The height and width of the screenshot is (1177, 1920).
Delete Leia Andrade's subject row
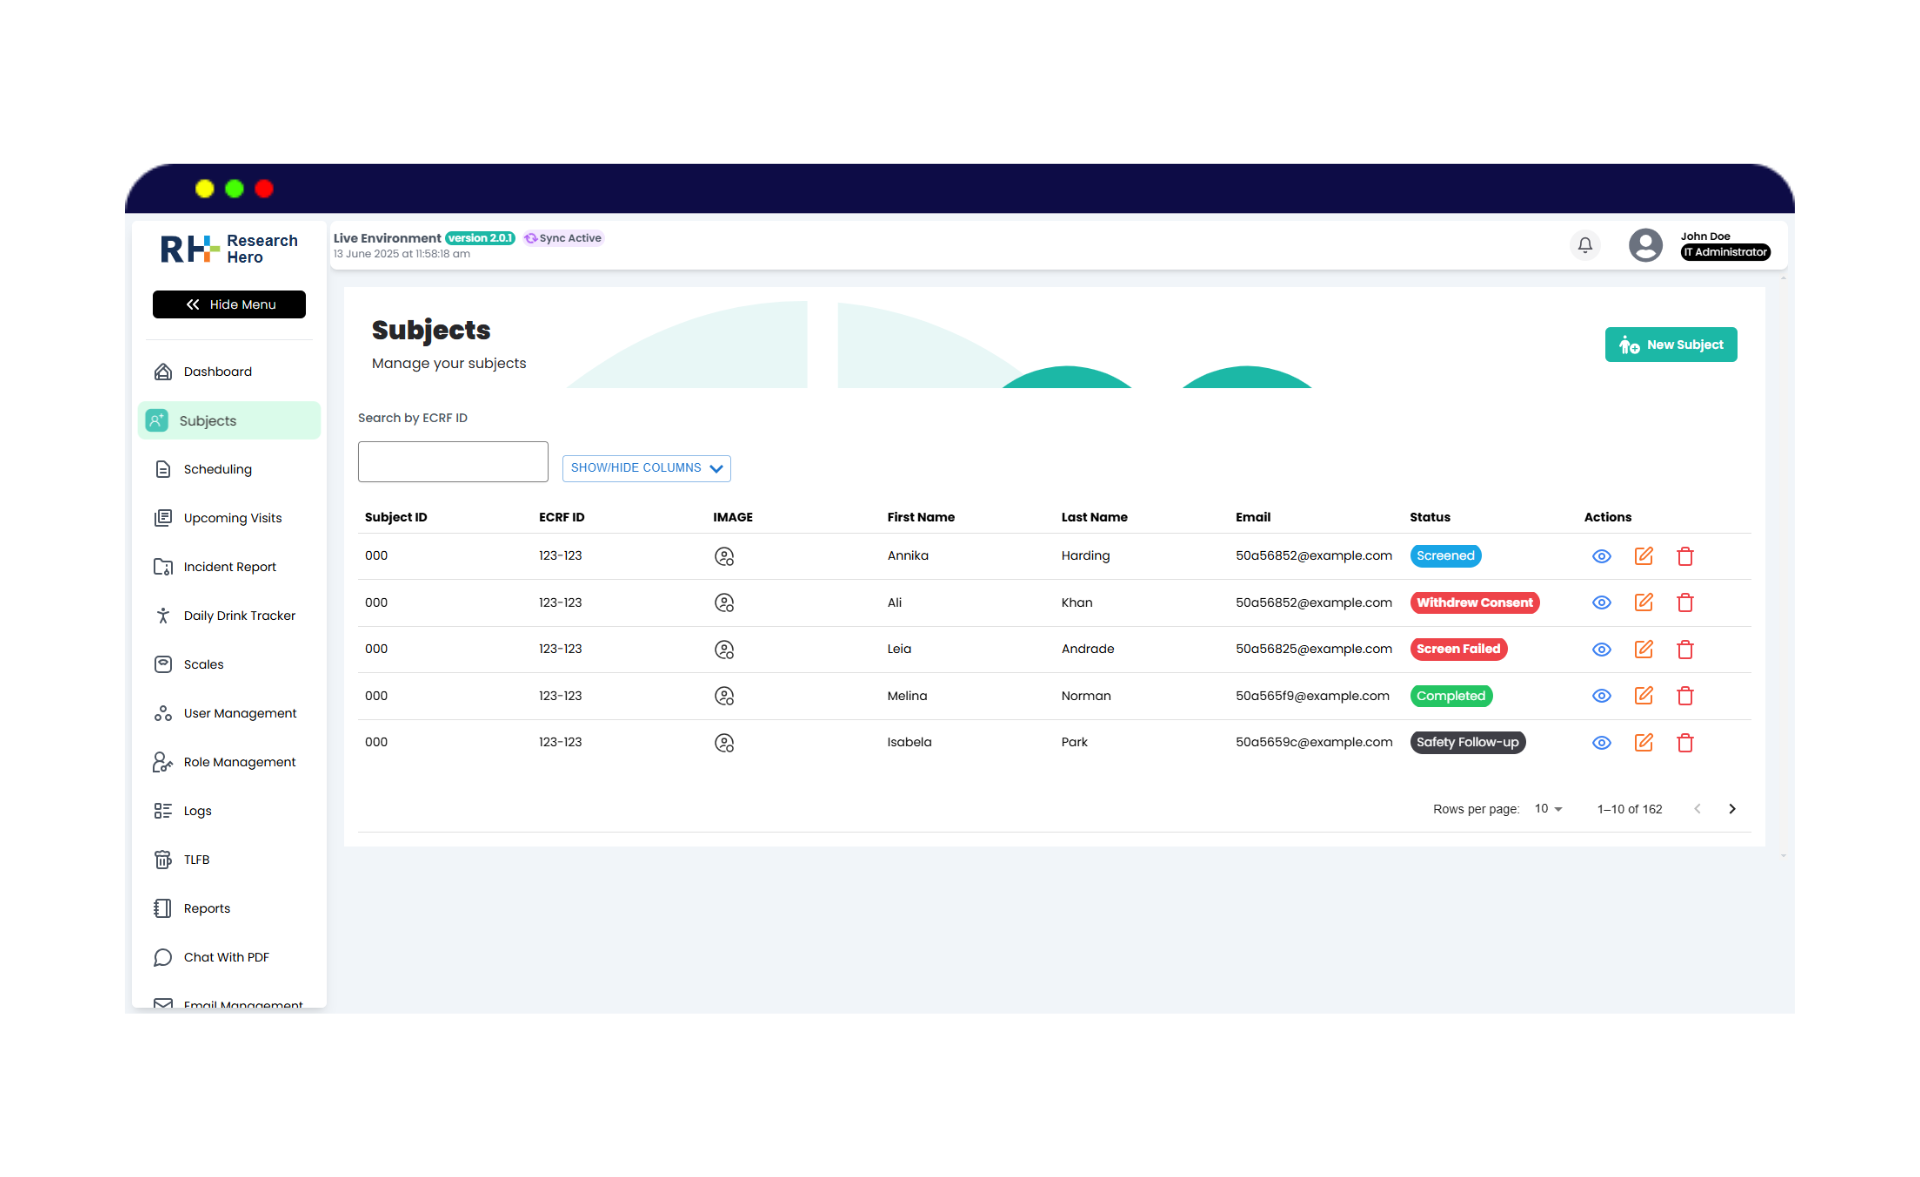click(x=1685, y=650)
